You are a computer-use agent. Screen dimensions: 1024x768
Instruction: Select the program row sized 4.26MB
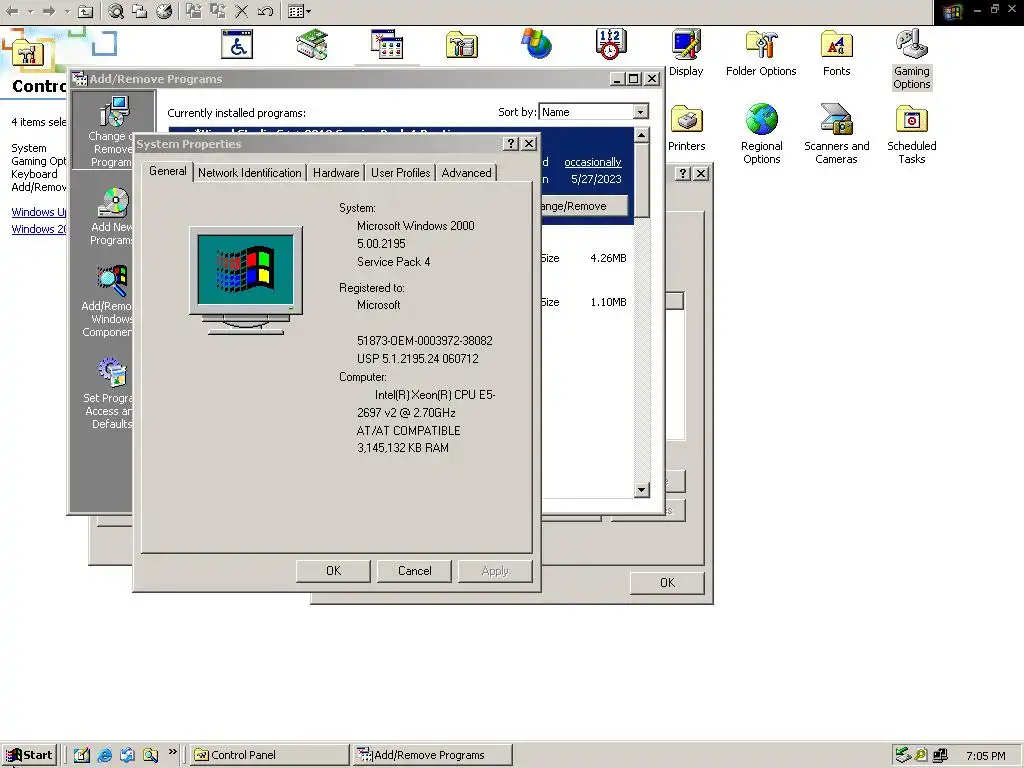click(x=587, y=258)
